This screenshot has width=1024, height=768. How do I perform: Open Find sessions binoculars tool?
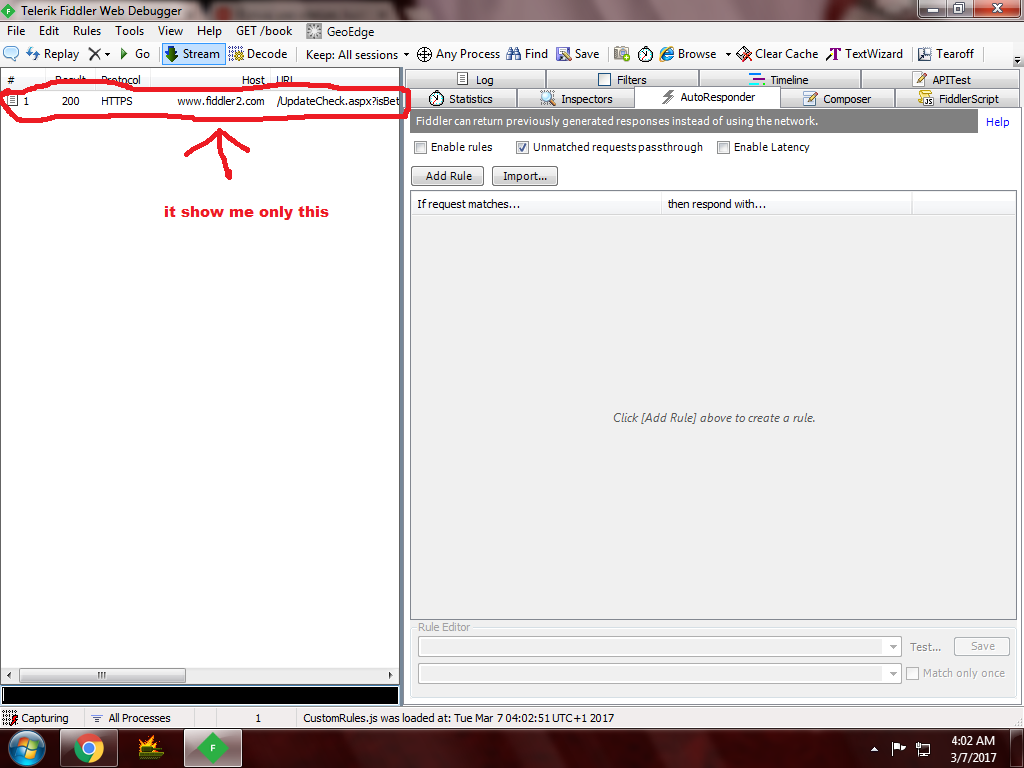click(x=528, y=54)
